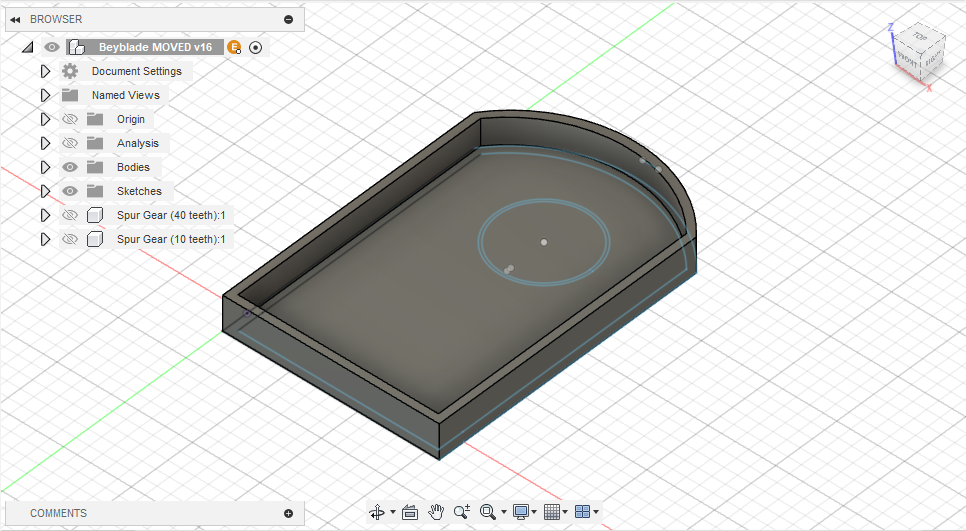
Task: Expand the Named Views folder
Action: coord(45,95)
